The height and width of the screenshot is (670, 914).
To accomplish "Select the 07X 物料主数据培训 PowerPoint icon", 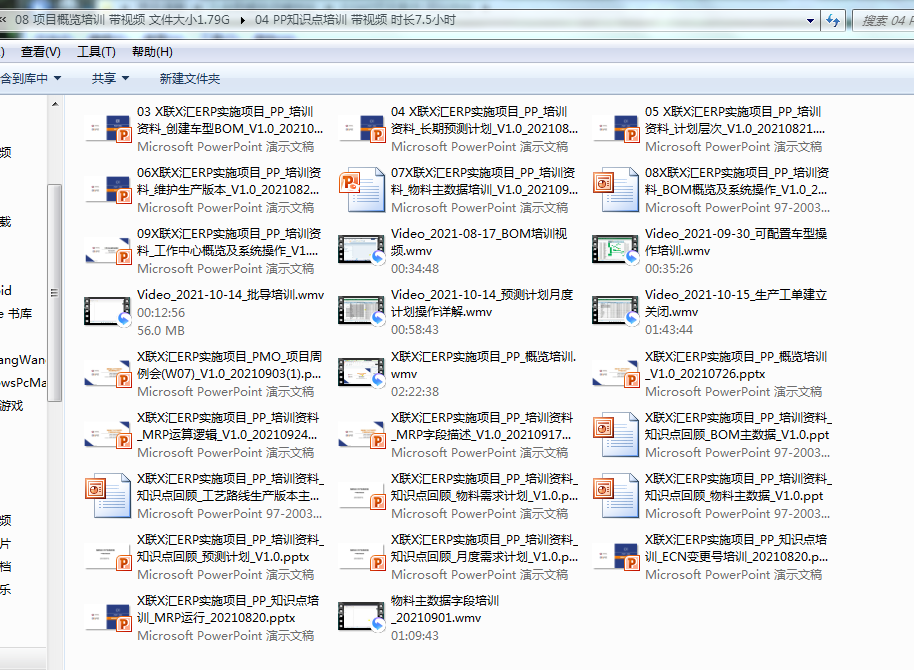I will click(x=361, y=190).
